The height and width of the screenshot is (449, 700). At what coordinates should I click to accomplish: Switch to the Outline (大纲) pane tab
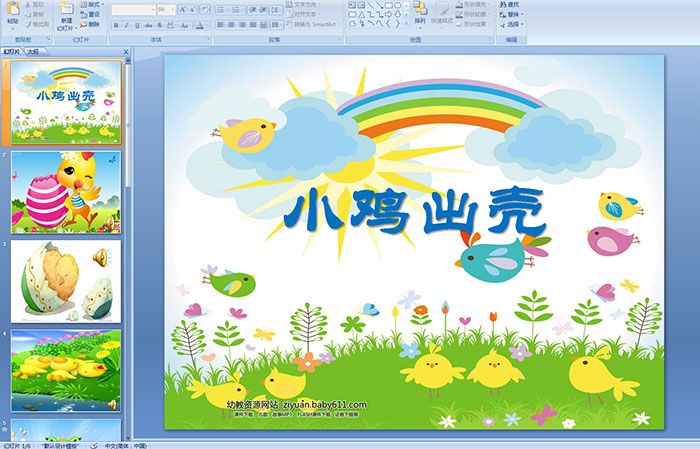(x=33, y=52)
